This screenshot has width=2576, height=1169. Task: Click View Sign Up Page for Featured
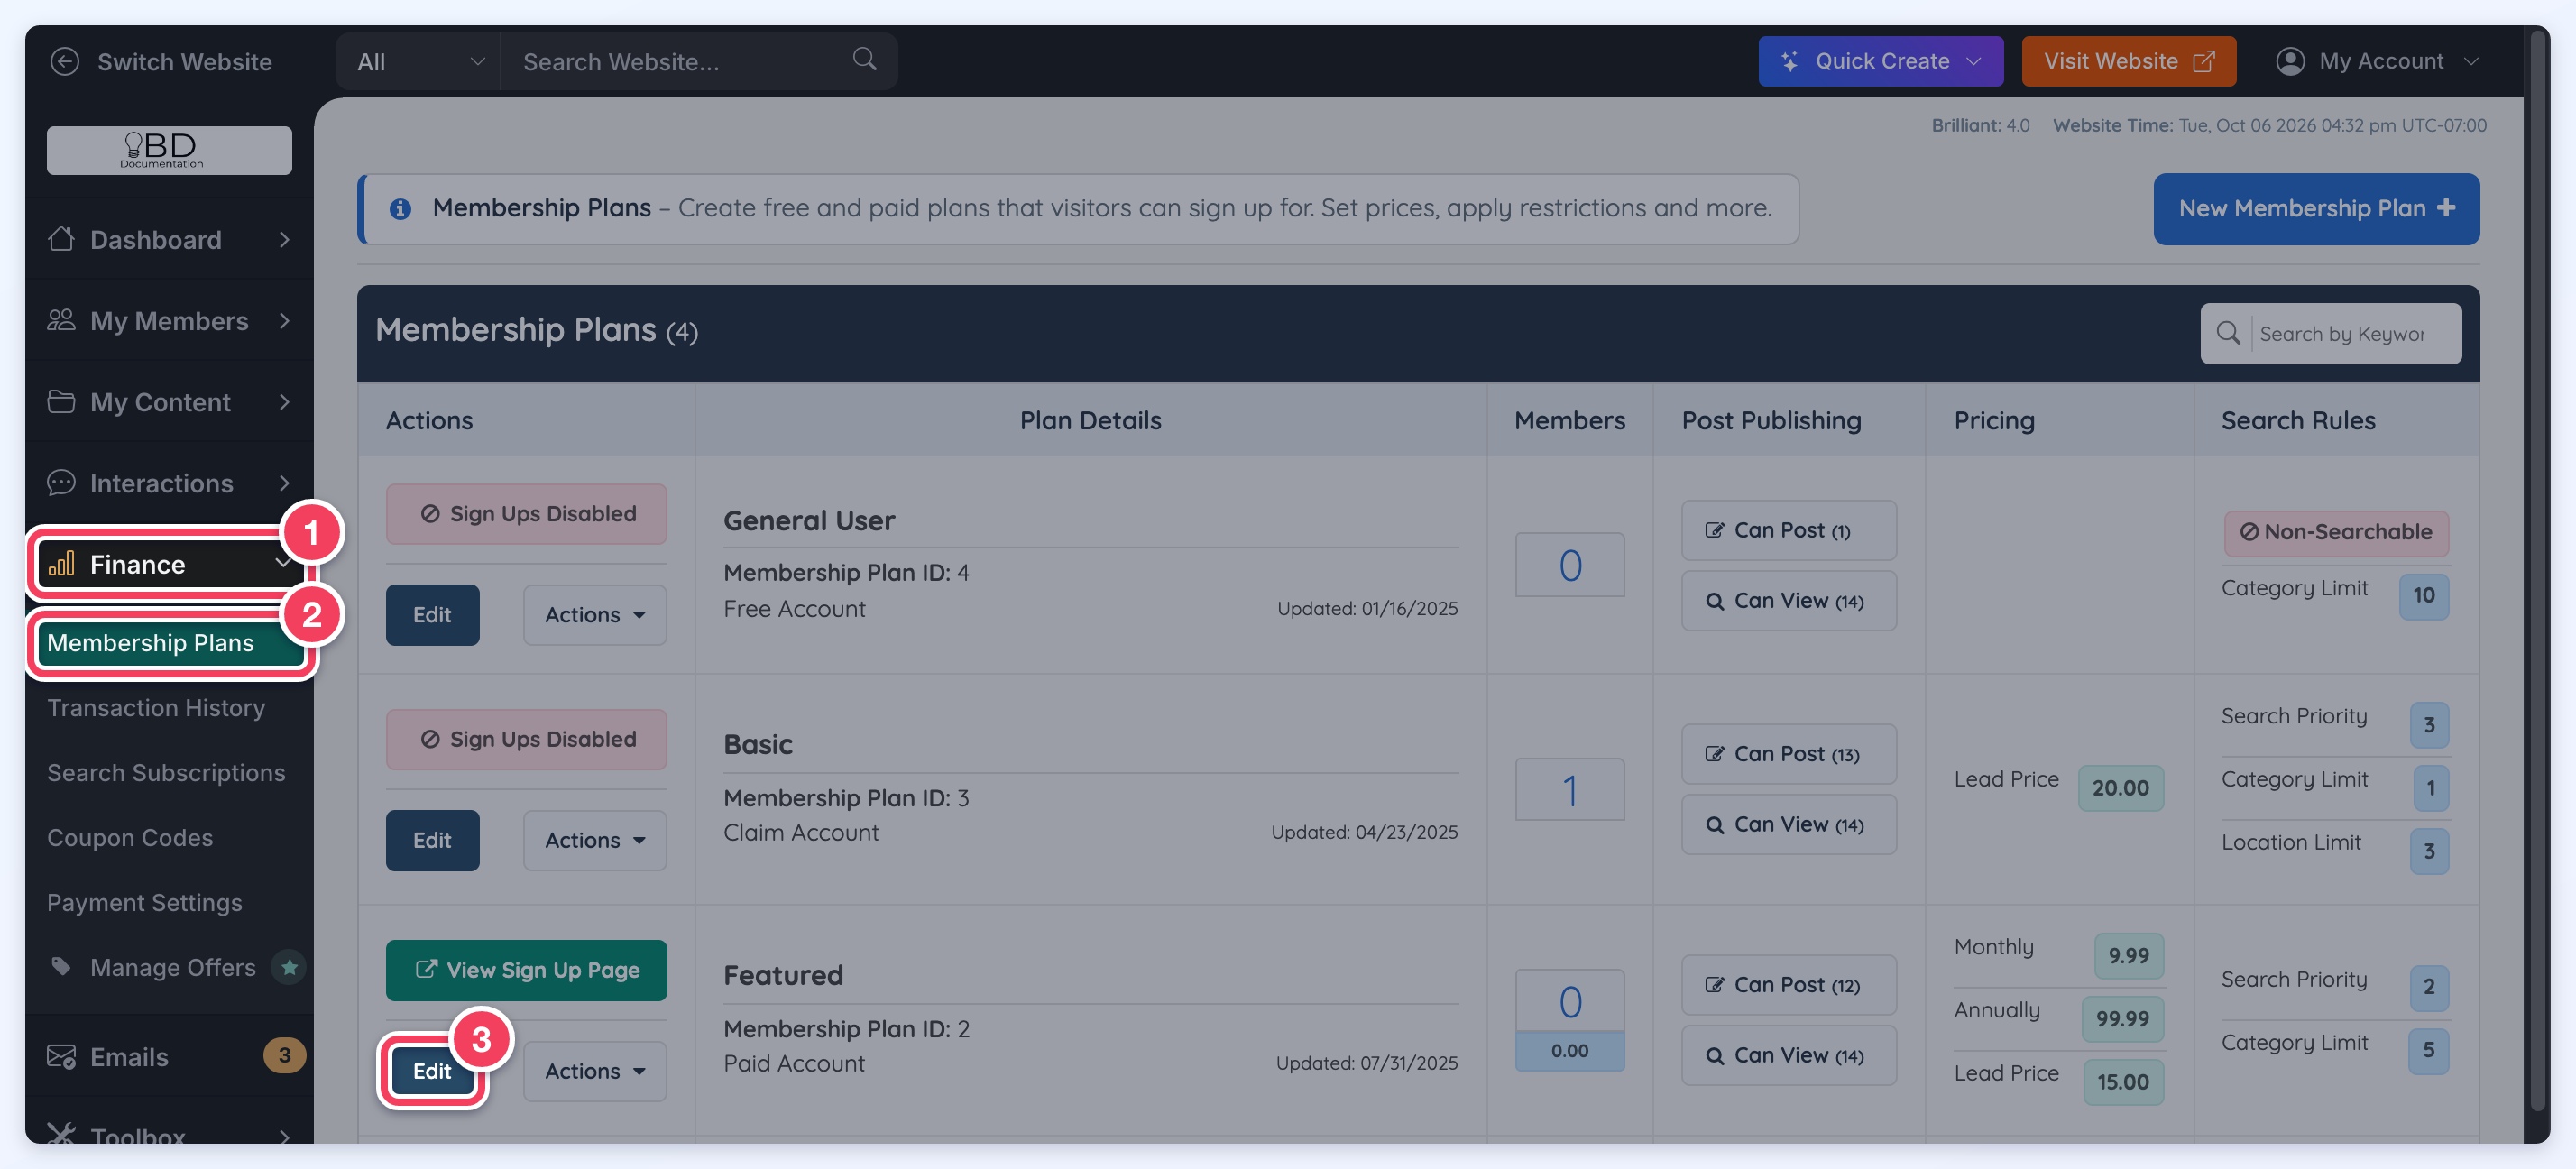[526, 969]
